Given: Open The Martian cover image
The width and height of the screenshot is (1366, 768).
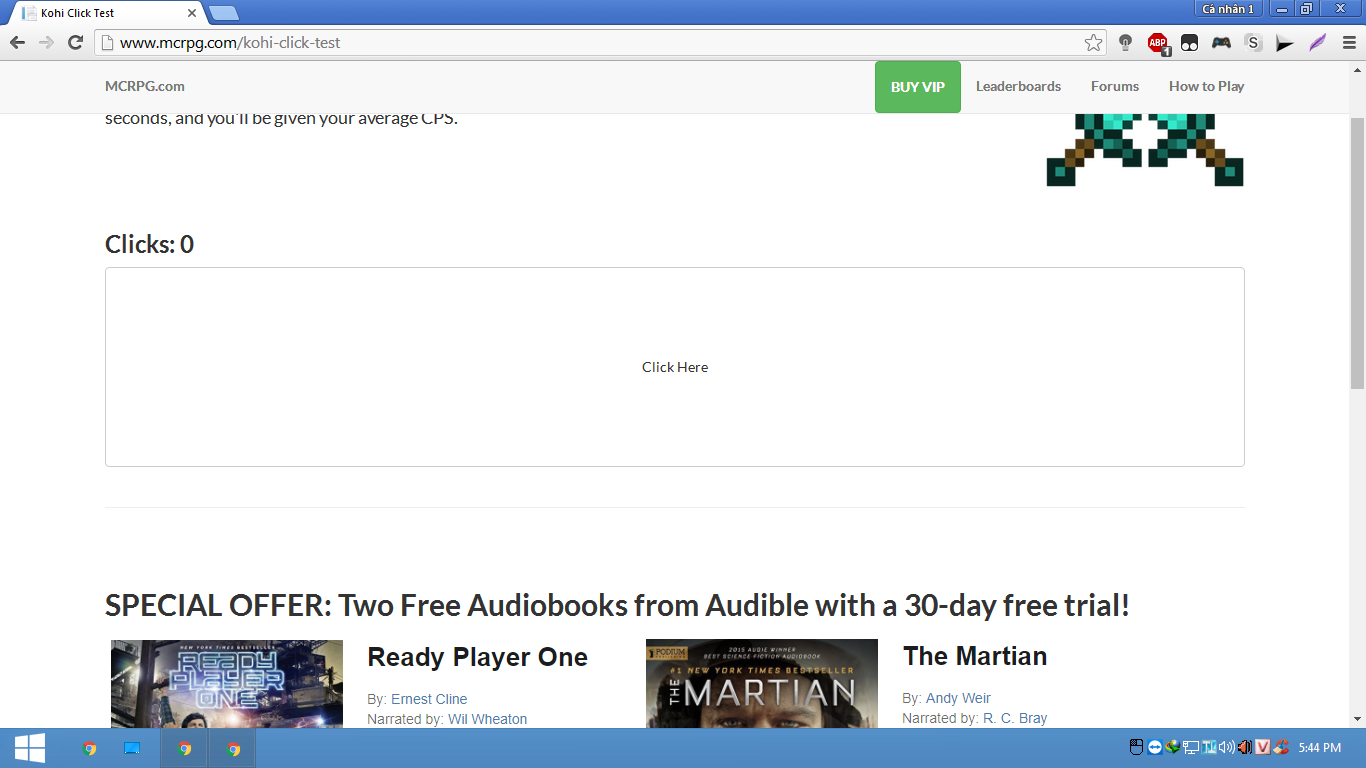Looking at the screenshot, I should 762,684.
